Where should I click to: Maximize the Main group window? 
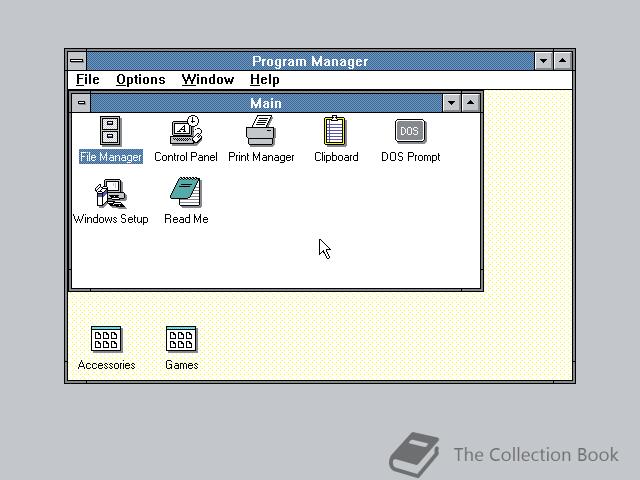[x=470, y=103]
